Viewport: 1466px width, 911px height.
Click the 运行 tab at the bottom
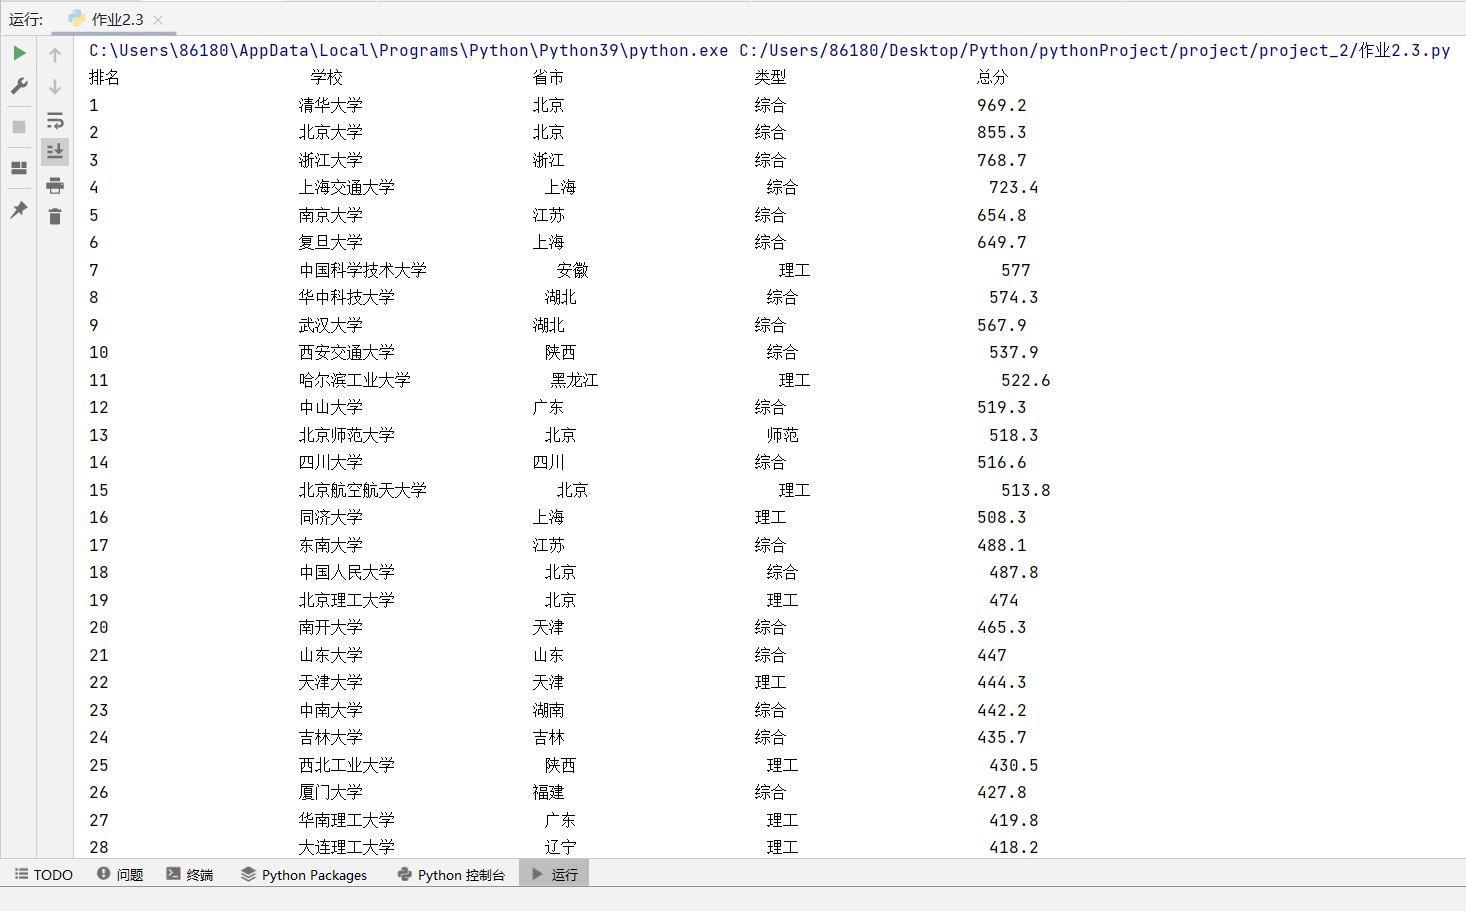(554, 875)
